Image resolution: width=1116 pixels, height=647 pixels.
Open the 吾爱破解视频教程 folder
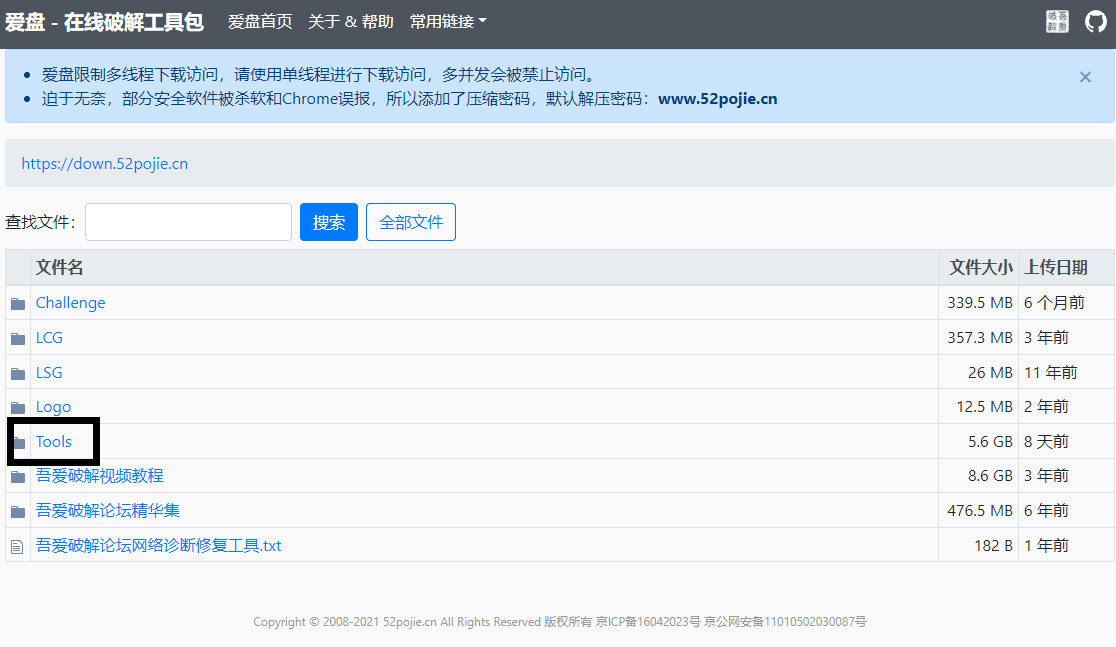click(100, 475)
